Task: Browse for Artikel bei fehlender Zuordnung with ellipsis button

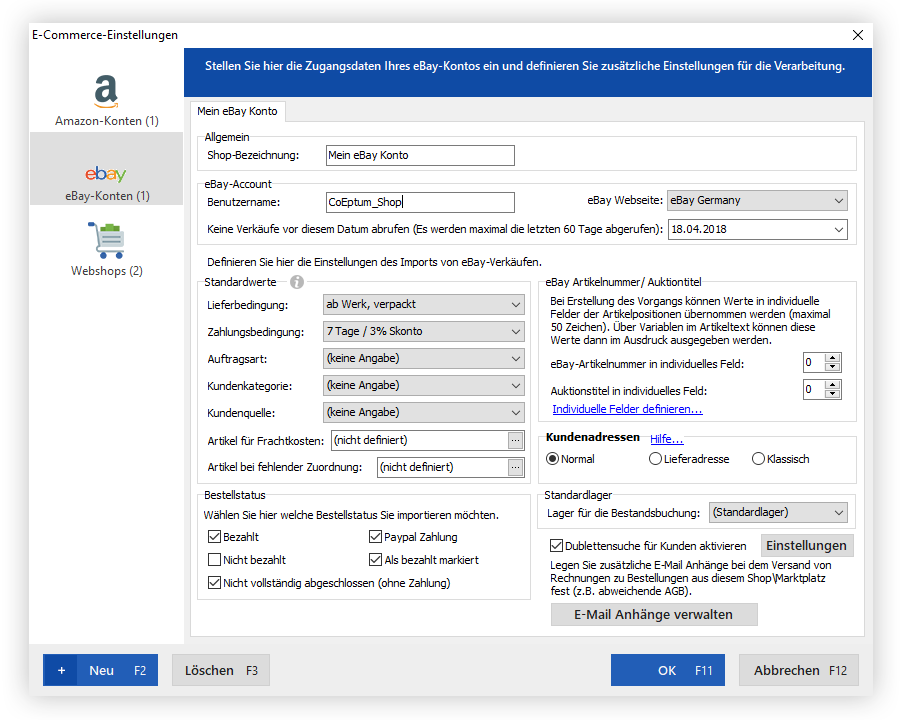Action: pos(515,467)
